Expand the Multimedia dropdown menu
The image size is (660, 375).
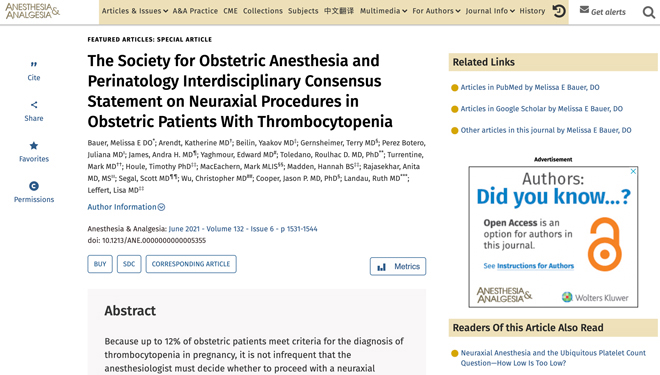(383, 11)
